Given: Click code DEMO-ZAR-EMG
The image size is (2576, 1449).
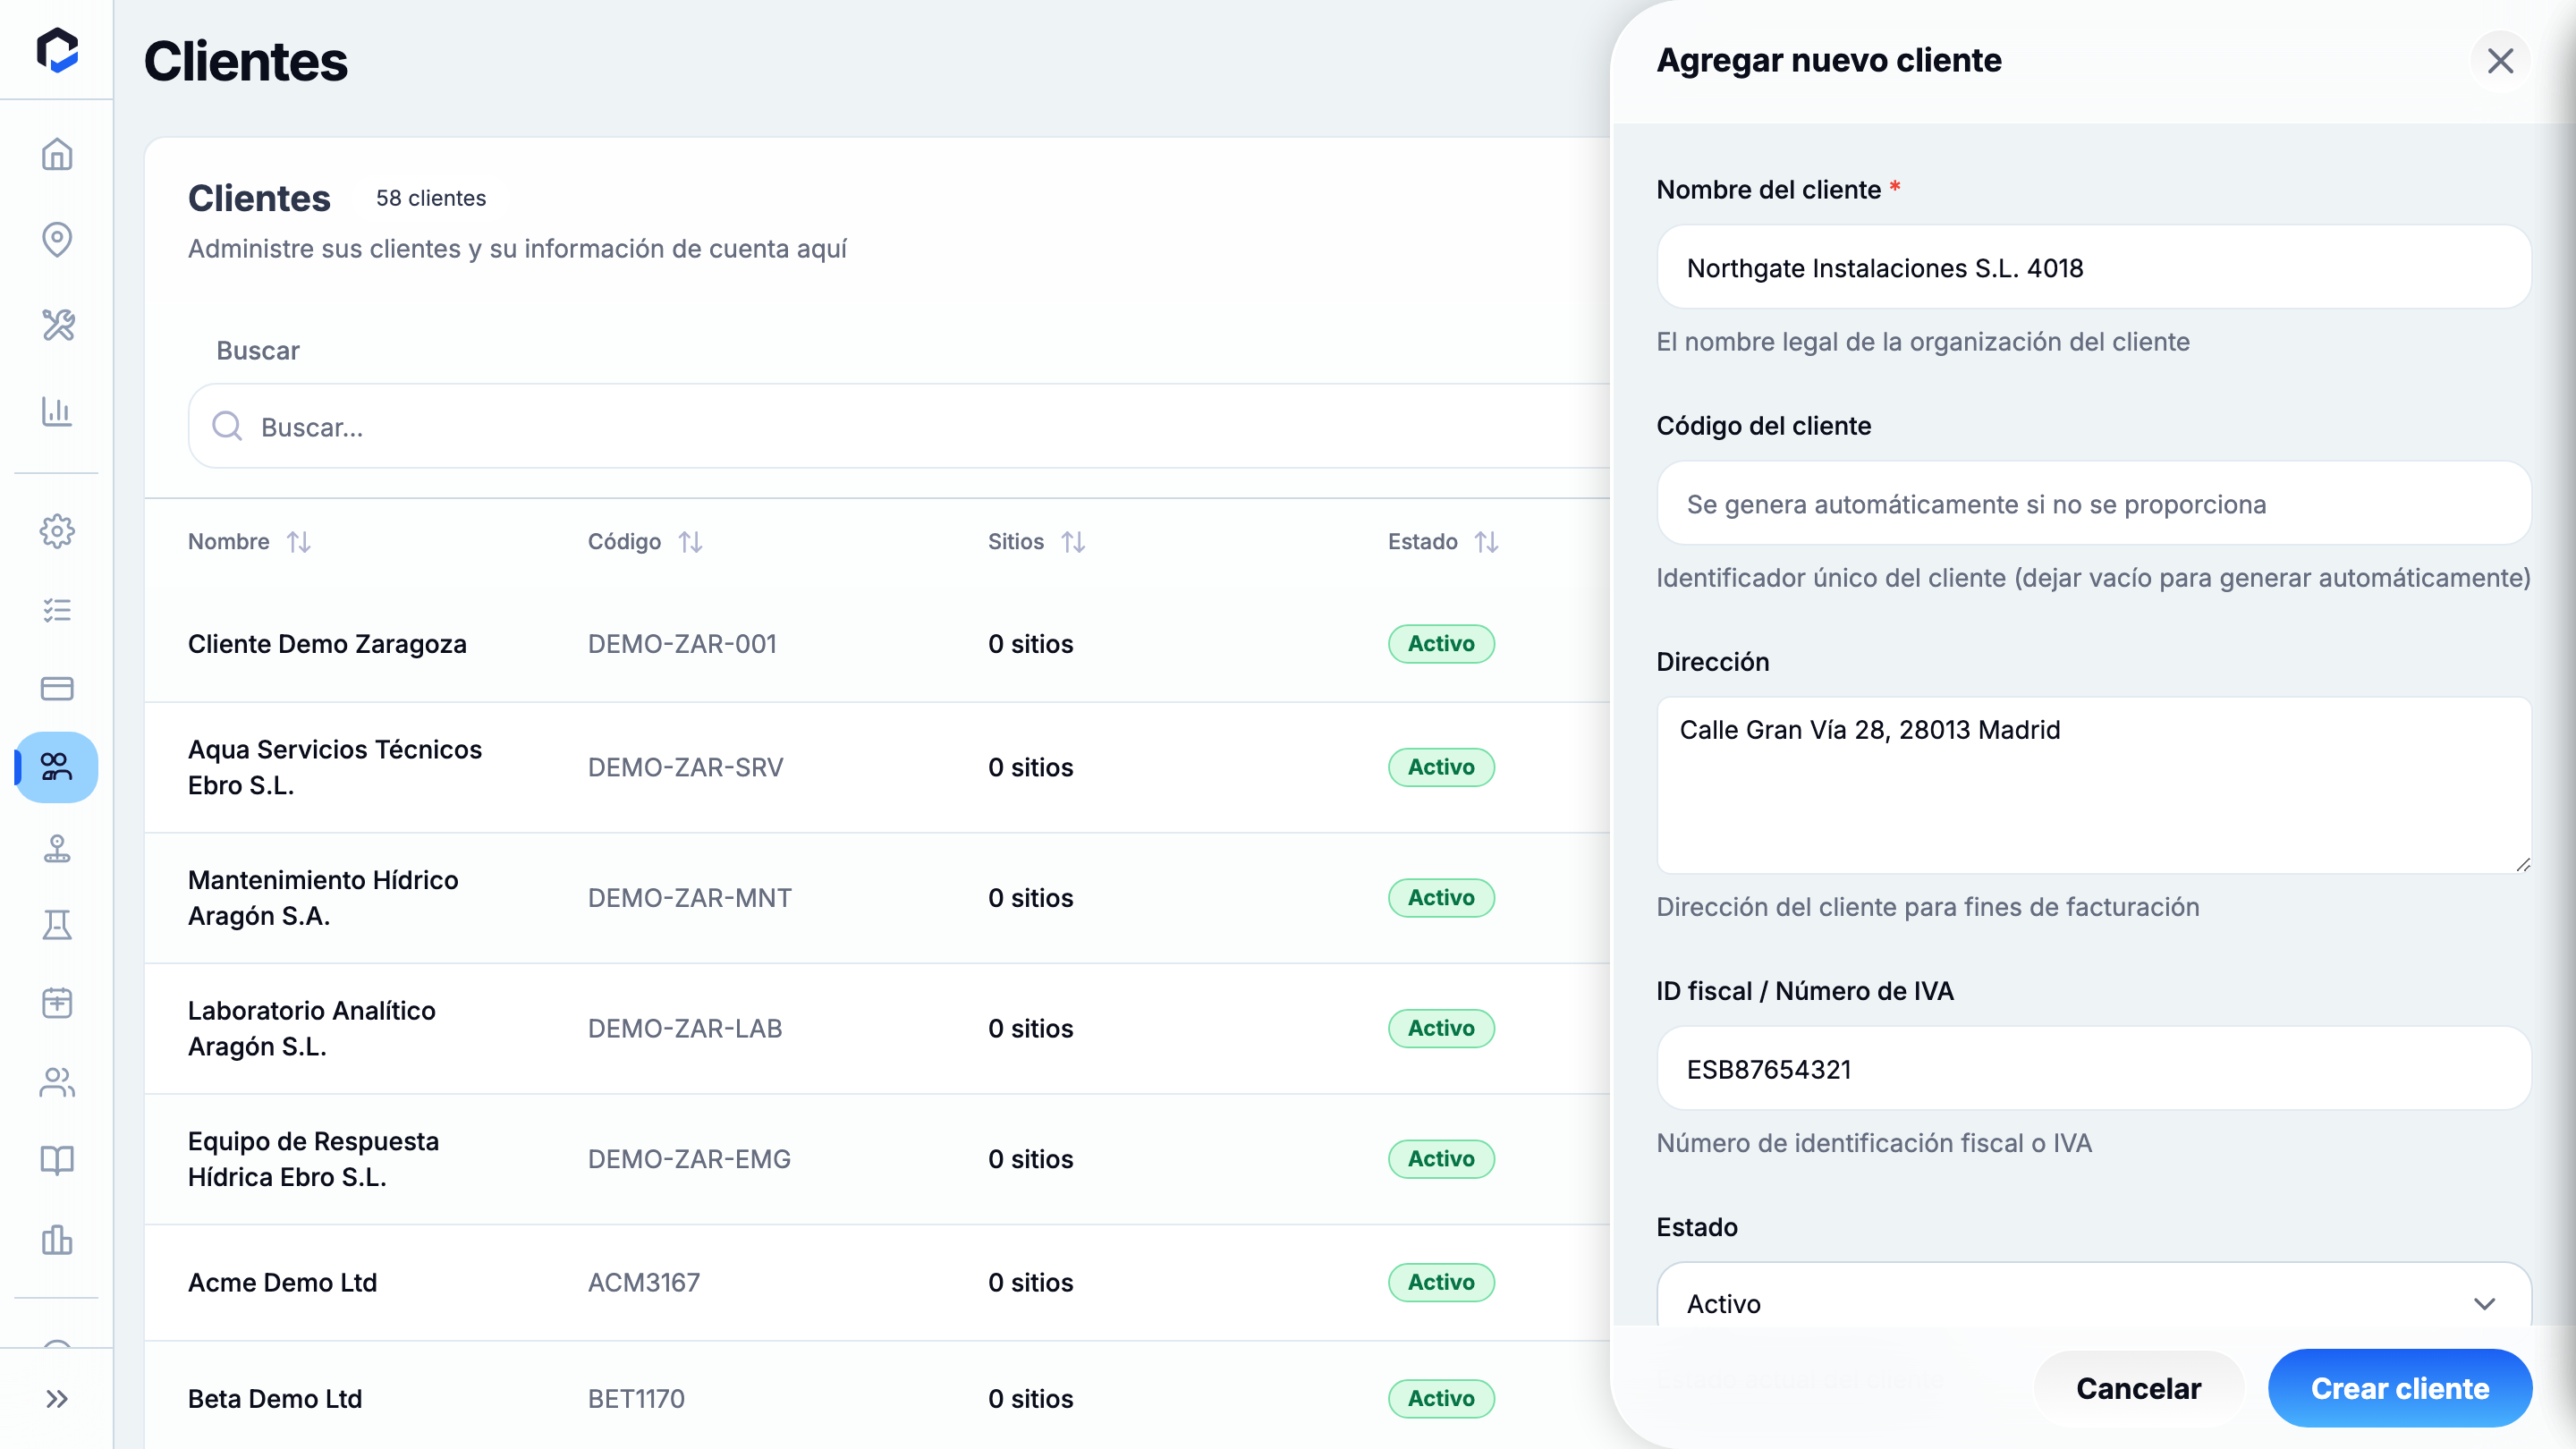Looking at the screenshot, I should (x=689, y=1159).
